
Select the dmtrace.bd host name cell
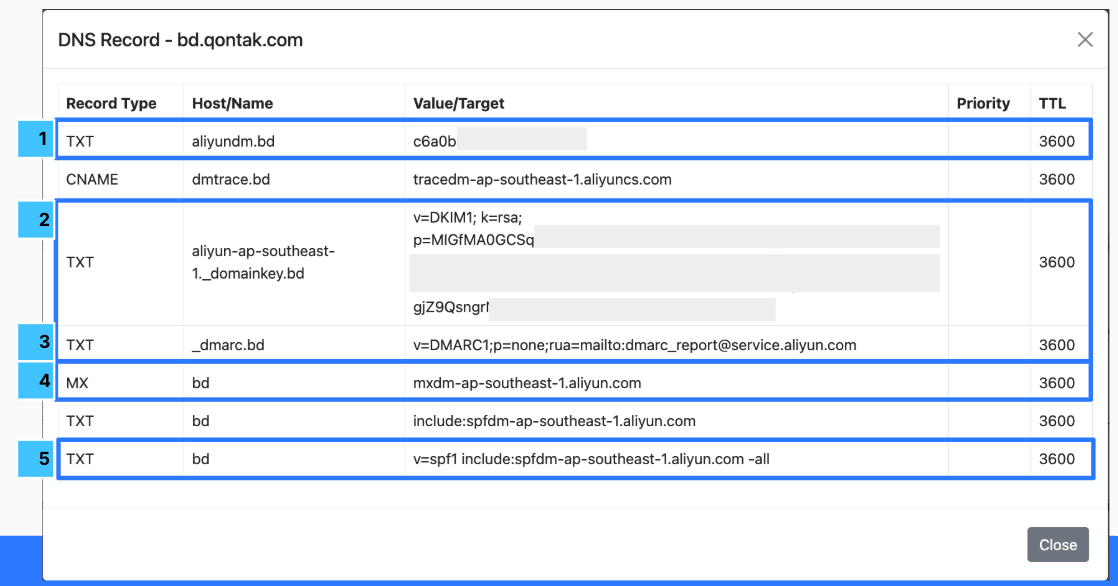(x=231, y=180)
